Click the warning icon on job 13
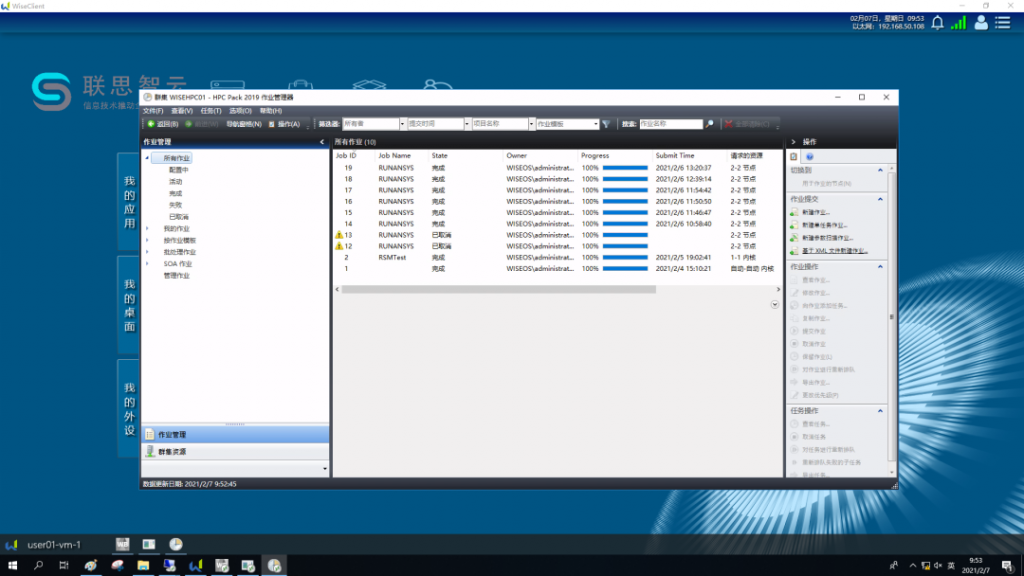1024x576 pixels. (x=339, y=235)
